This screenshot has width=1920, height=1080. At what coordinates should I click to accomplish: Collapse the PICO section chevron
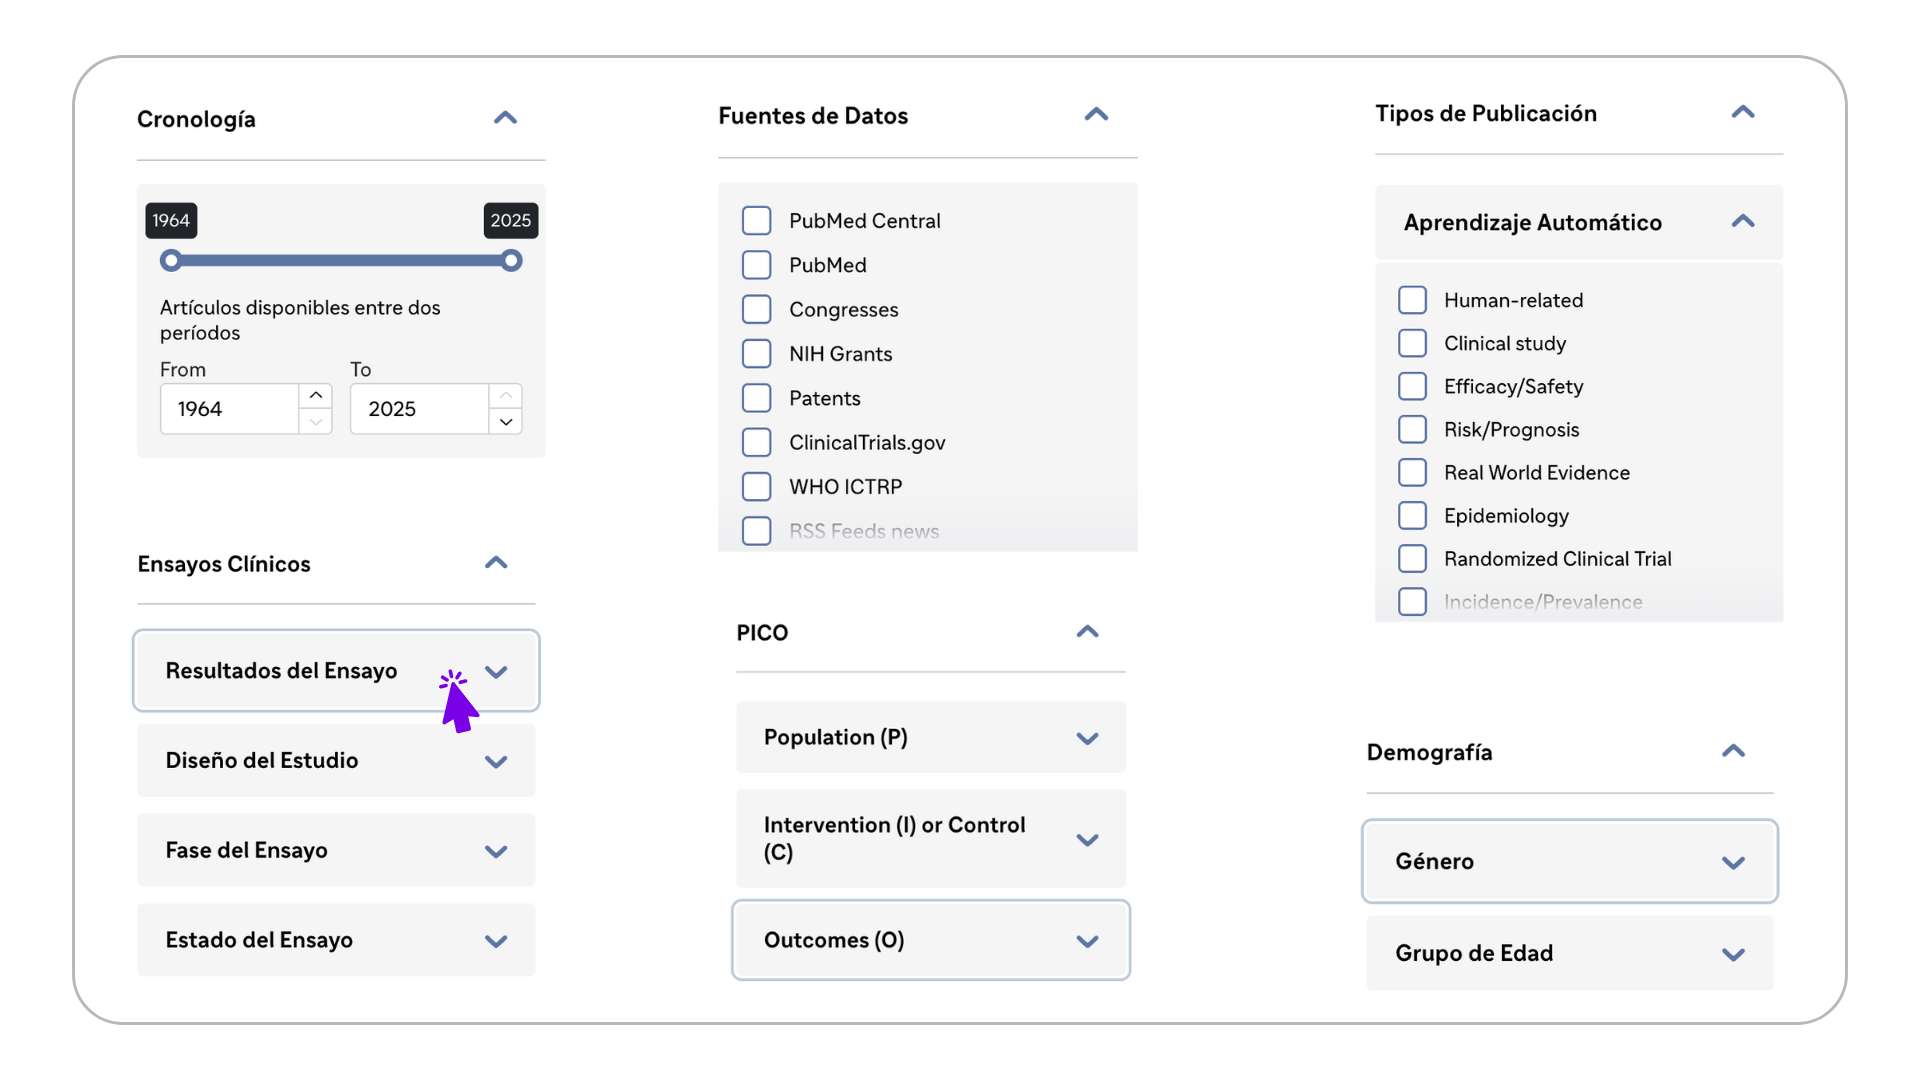(1087, 631)
